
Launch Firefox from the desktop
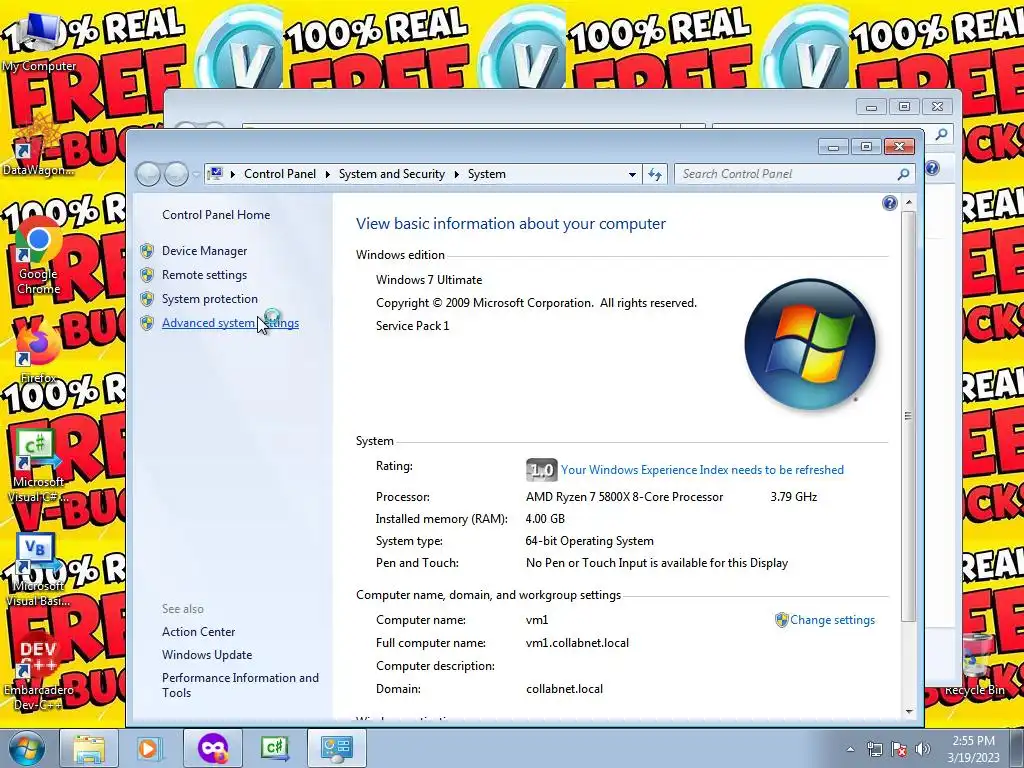[38, 353]
